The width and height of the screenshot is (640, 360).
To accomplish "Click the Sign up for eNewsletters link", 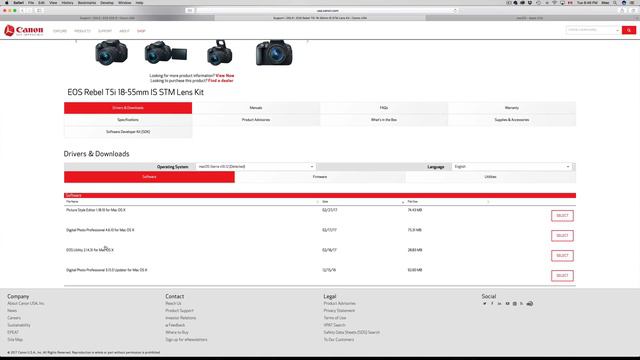I will (186, 340).
